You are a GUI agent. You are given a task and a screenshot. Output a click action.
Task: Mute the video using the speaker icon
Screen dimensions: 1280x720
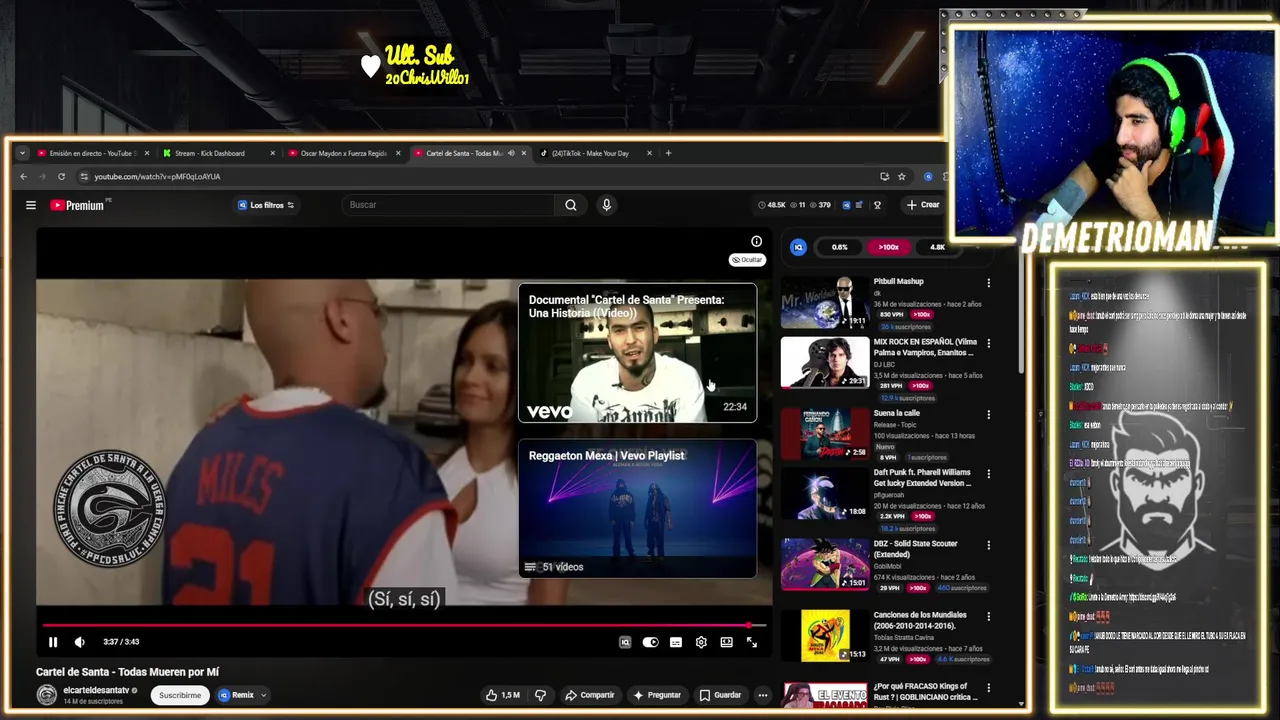[x=80, y=642]
